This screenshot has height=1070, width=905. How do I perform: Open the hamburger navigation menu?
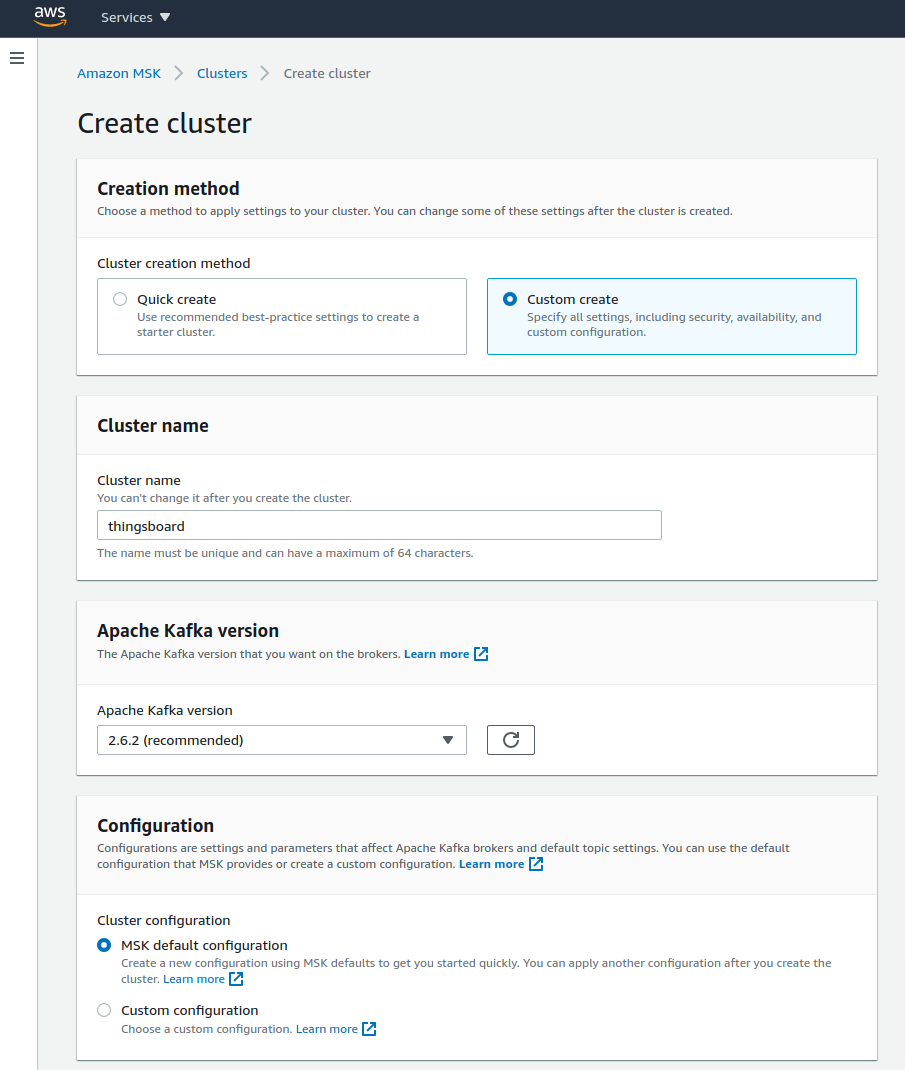[x=17, y=58]
